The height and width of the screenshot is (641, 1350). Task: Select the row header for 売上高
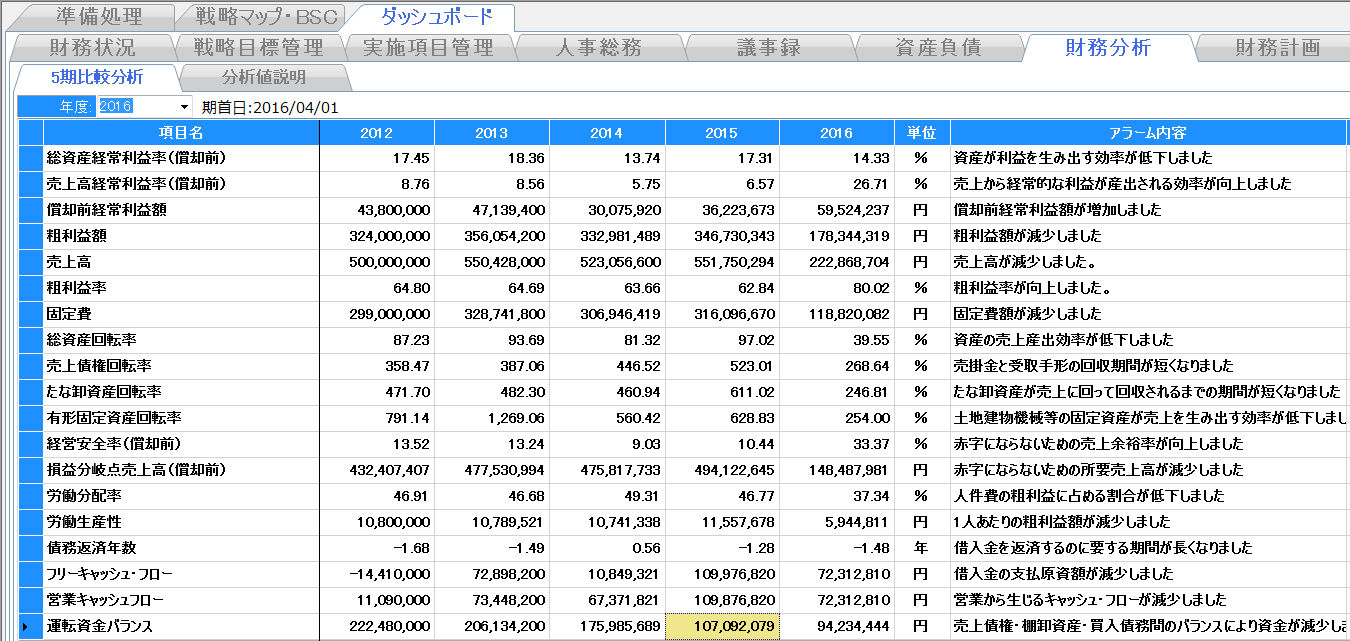[x=30, y=262]
